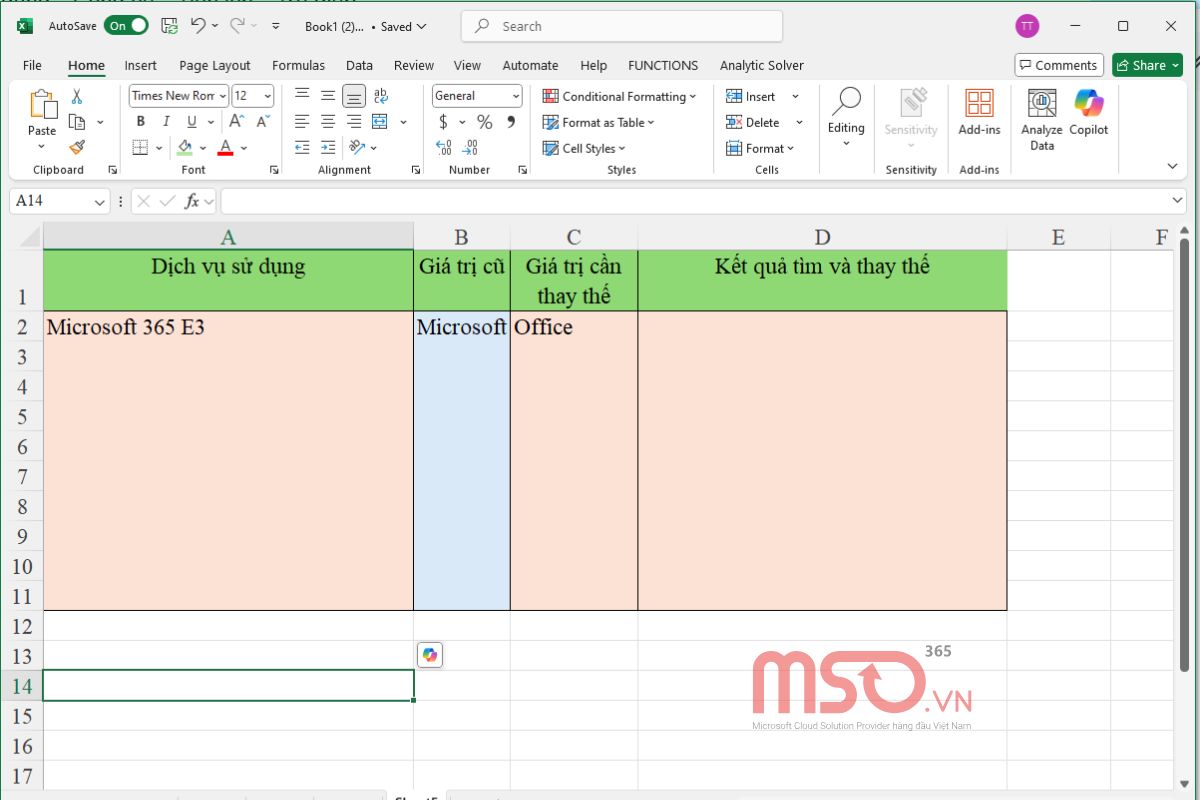Click the Share button
Screen dimensions: 1200x800
tap(1147, 65)
